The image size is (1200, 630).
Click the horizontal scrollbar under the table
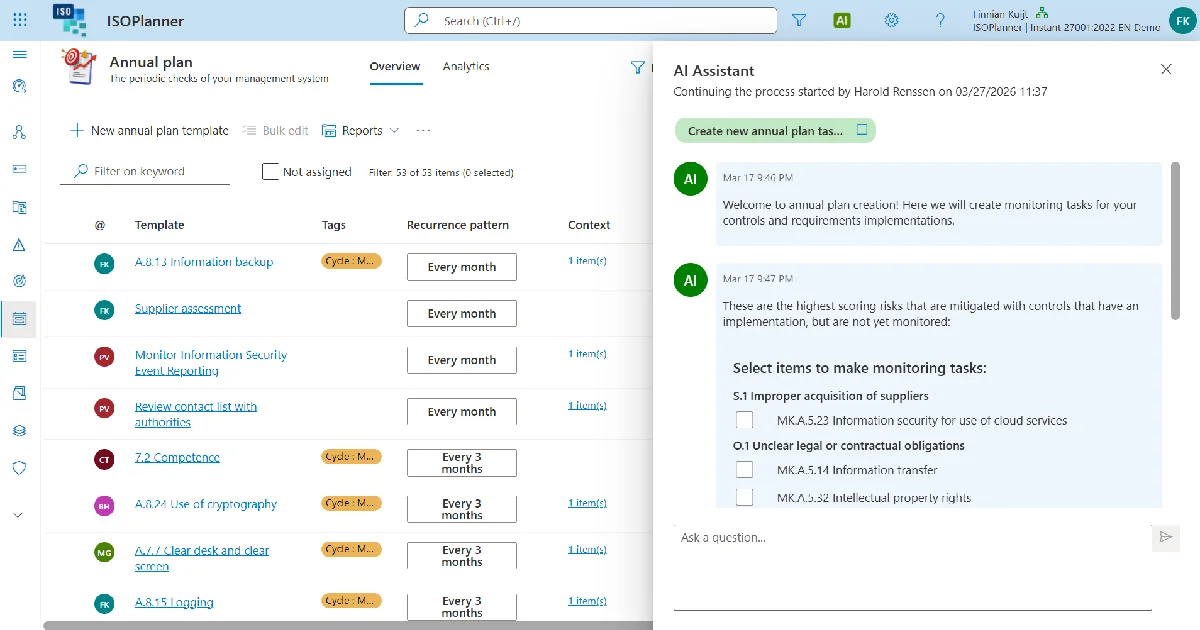[347, 625]
